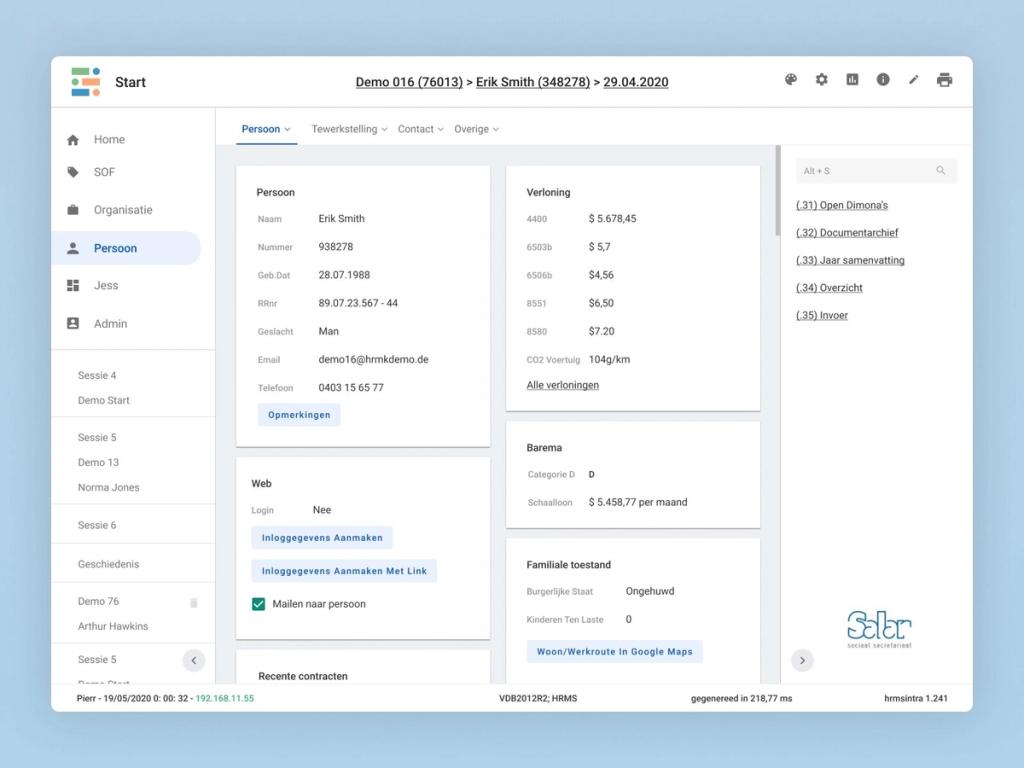Open Sessie 4 in history list
Screen dimensions: 1024x768
click(x=97, y=376)
